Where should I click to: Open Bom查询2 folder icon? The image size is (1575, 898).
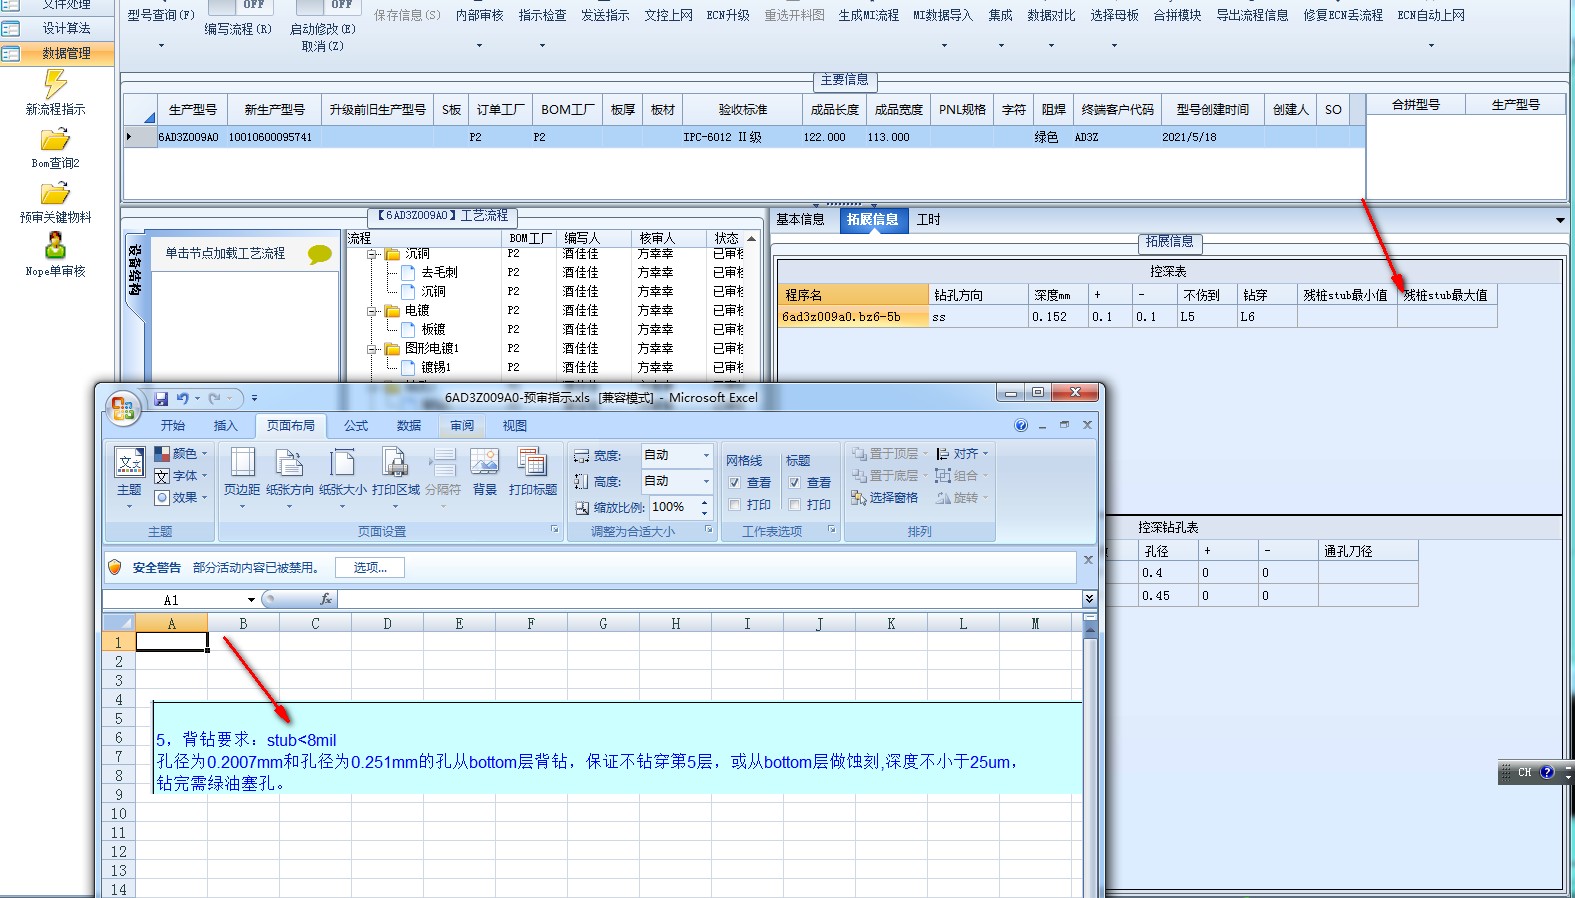click(x=55, y=140)
